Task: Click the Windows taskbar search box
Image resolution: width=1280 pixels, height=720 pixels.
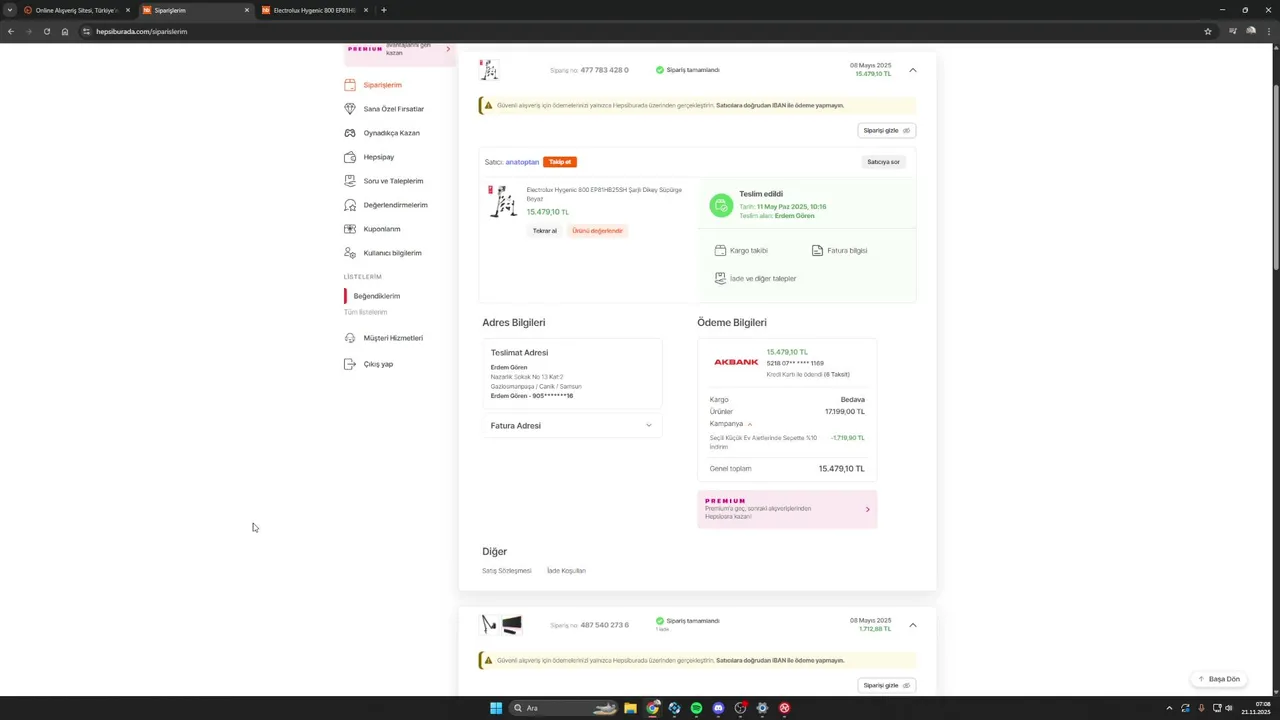Action: point(563,708)
